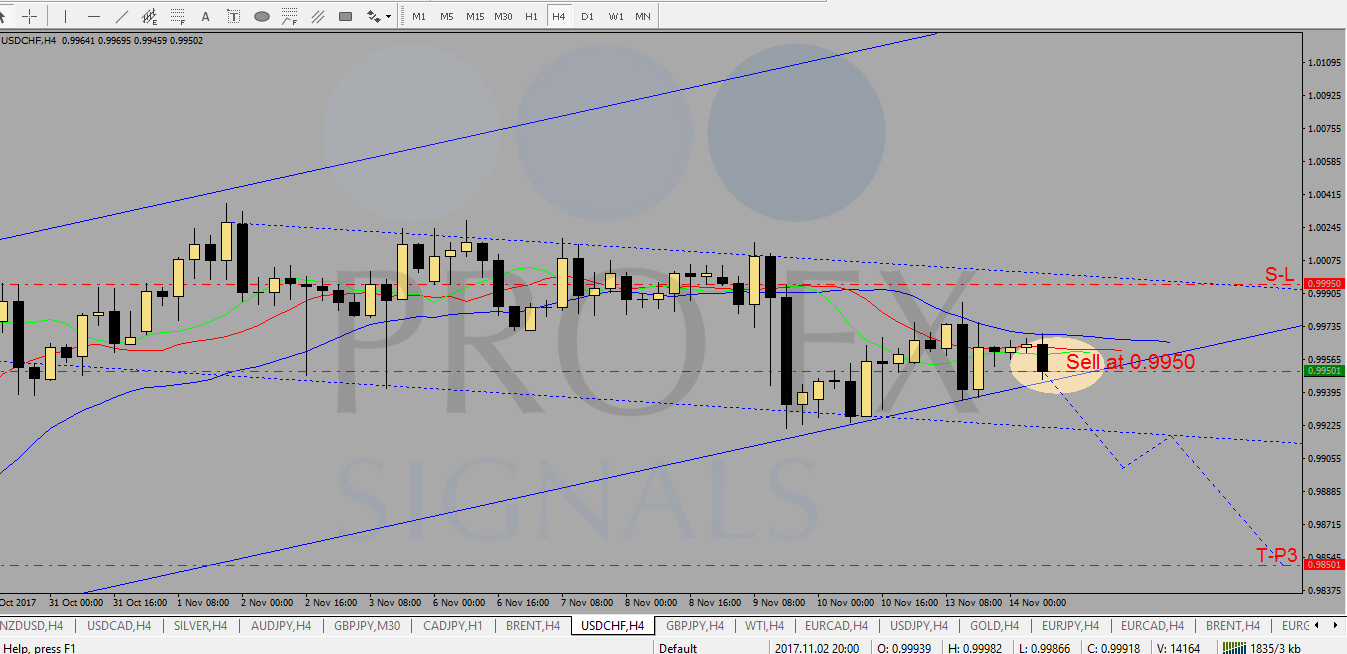1347x654 pixels.
Task: Select the text 'A' tool
Action: coord(206,16)
